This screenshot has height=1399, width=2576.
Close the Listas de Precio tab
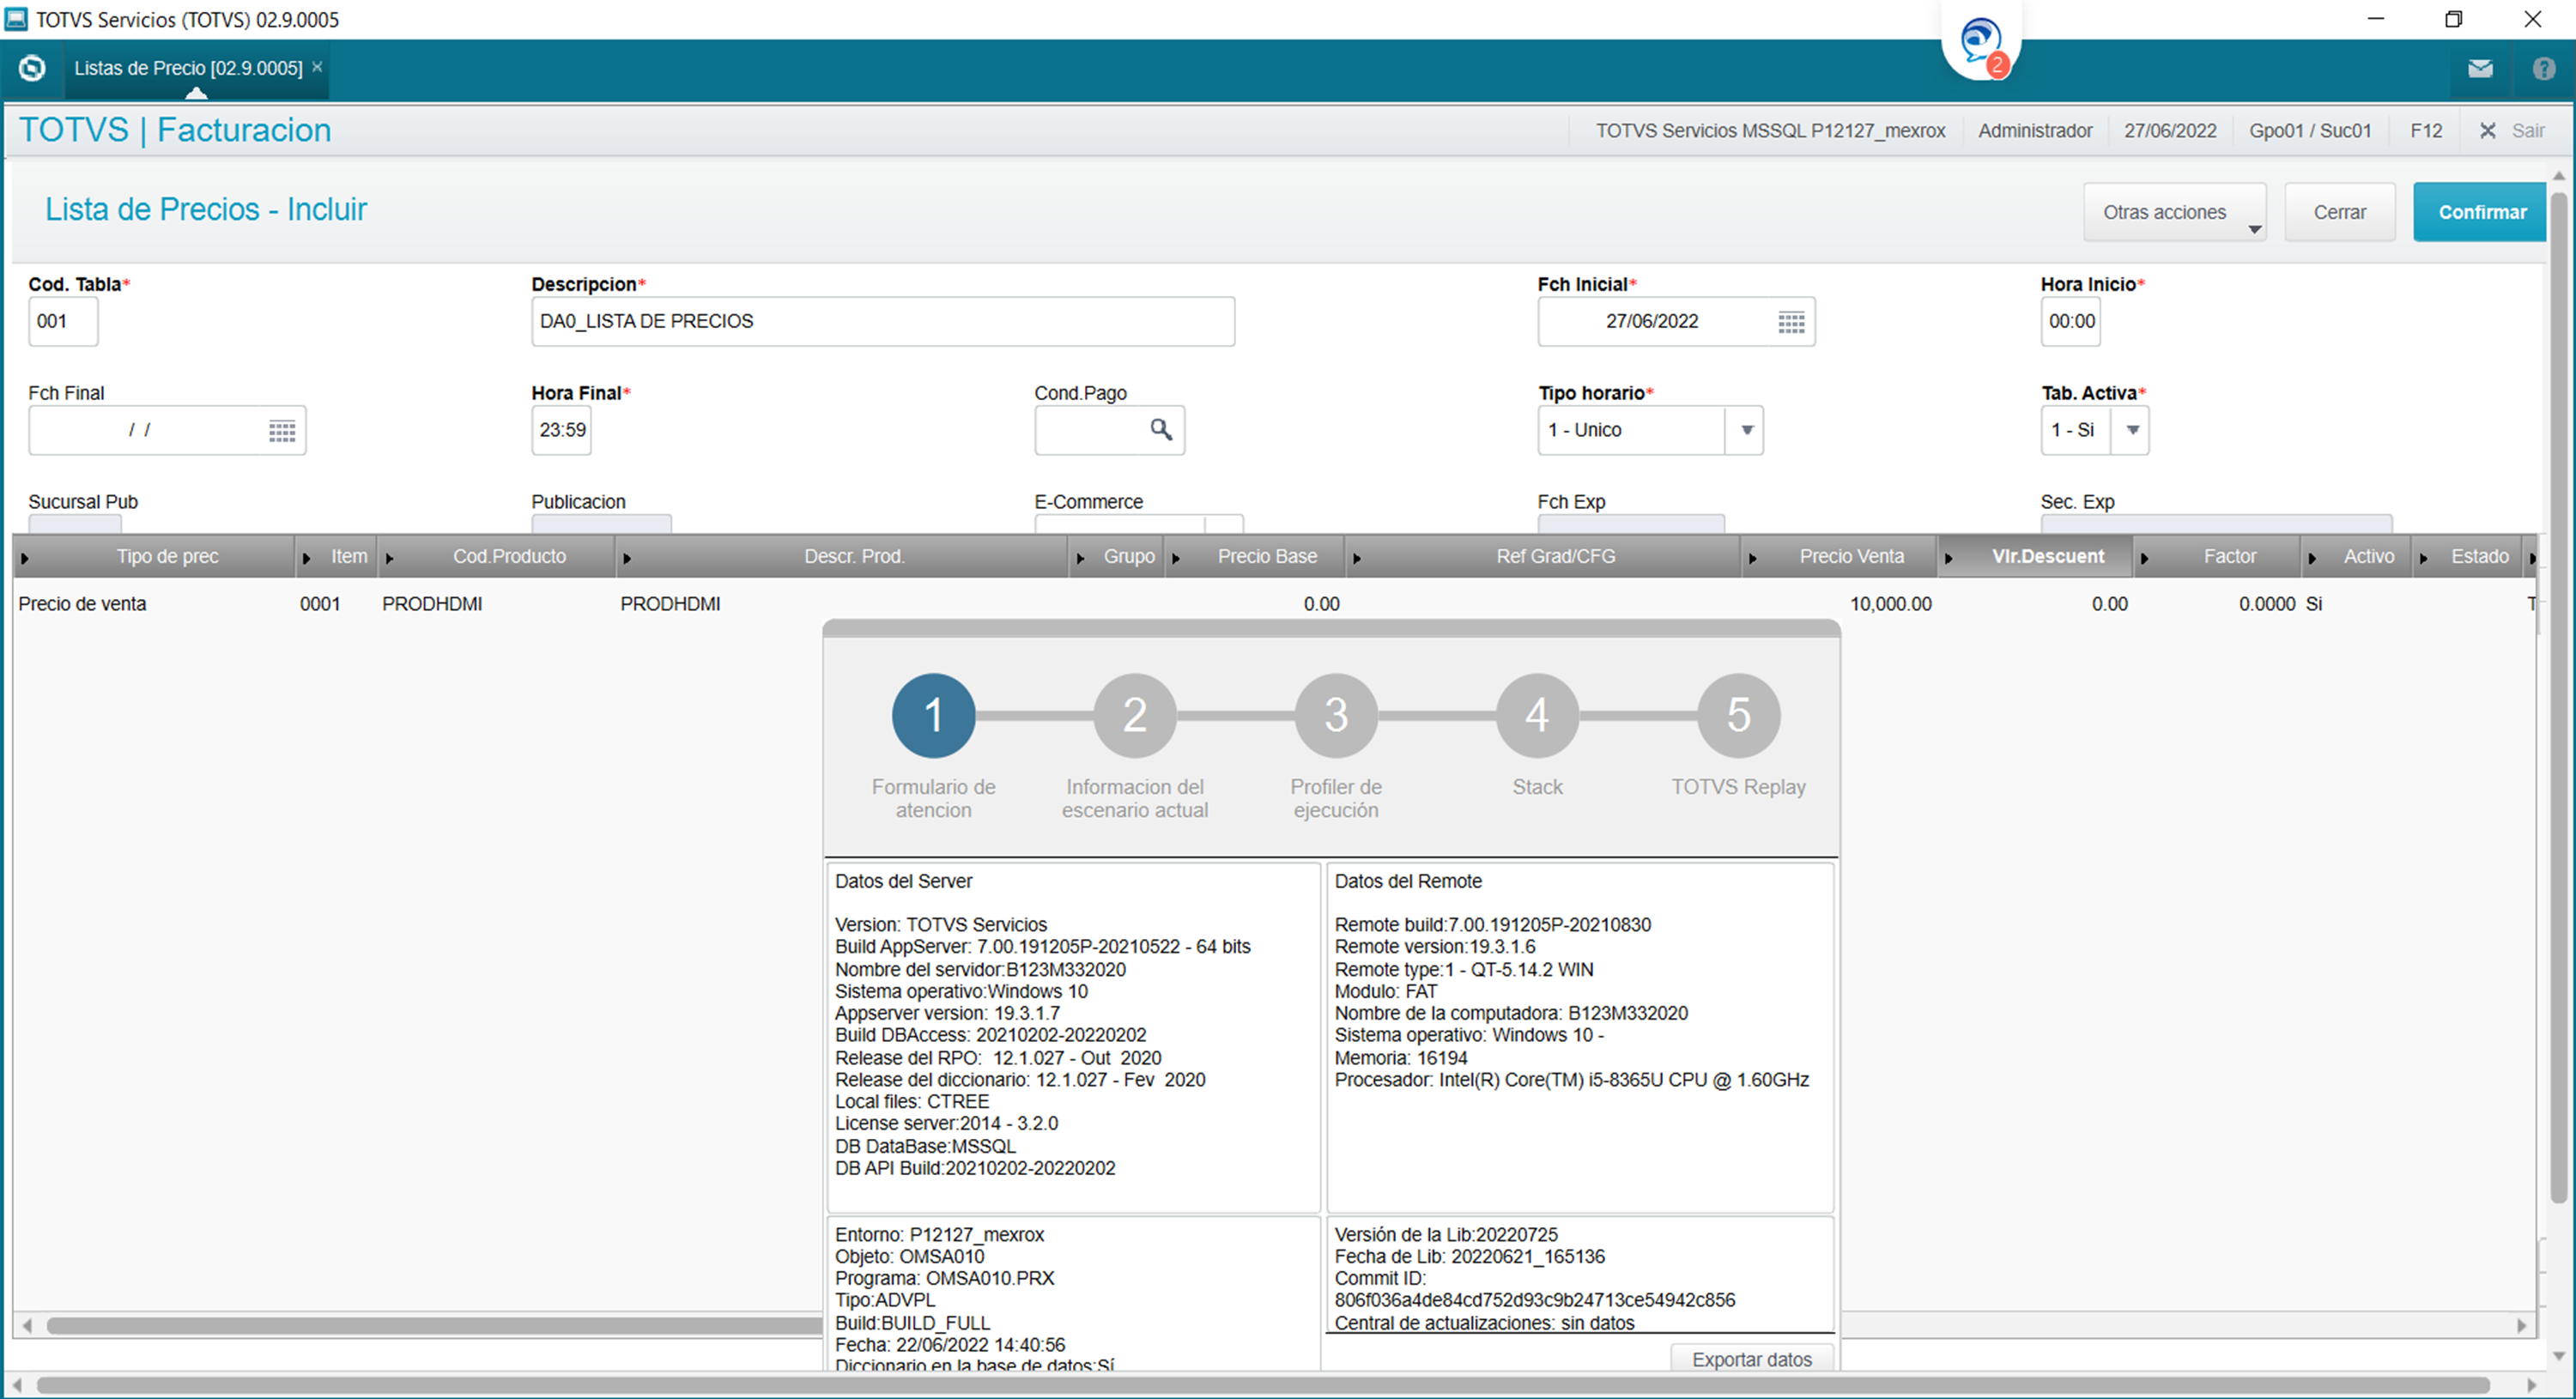pos(317,67)
